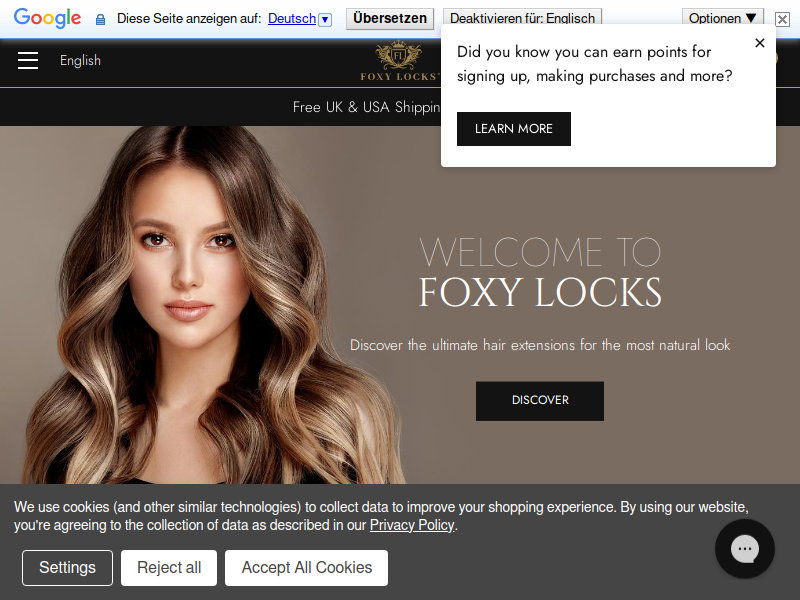Open cookie Settings

(x=67, y=567)
